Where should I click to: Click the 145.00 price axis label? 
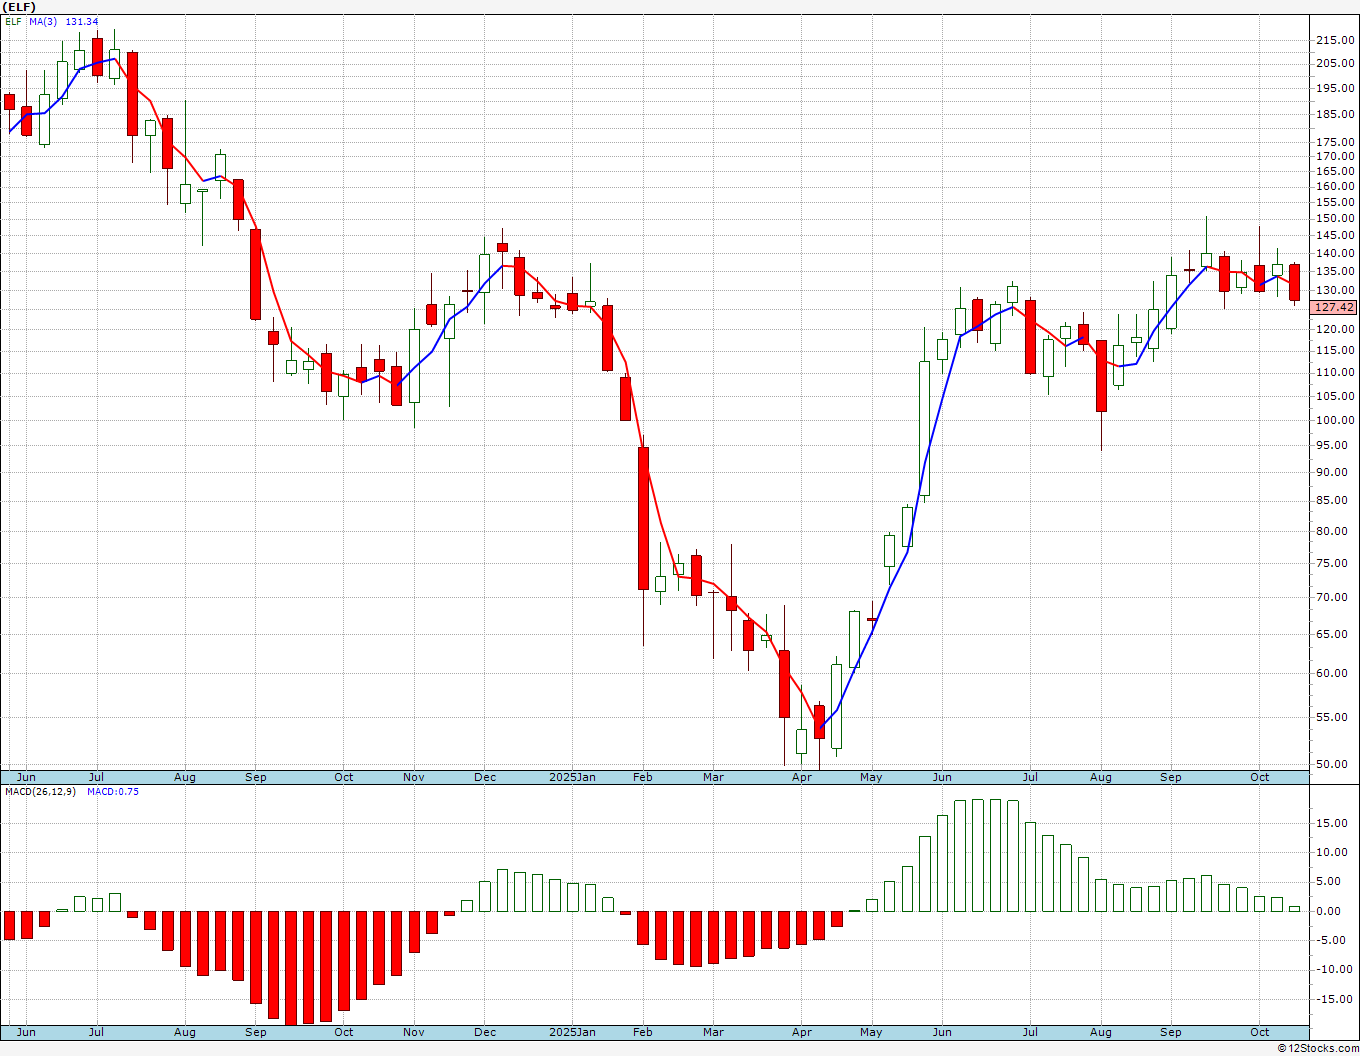coord(1336,235)
